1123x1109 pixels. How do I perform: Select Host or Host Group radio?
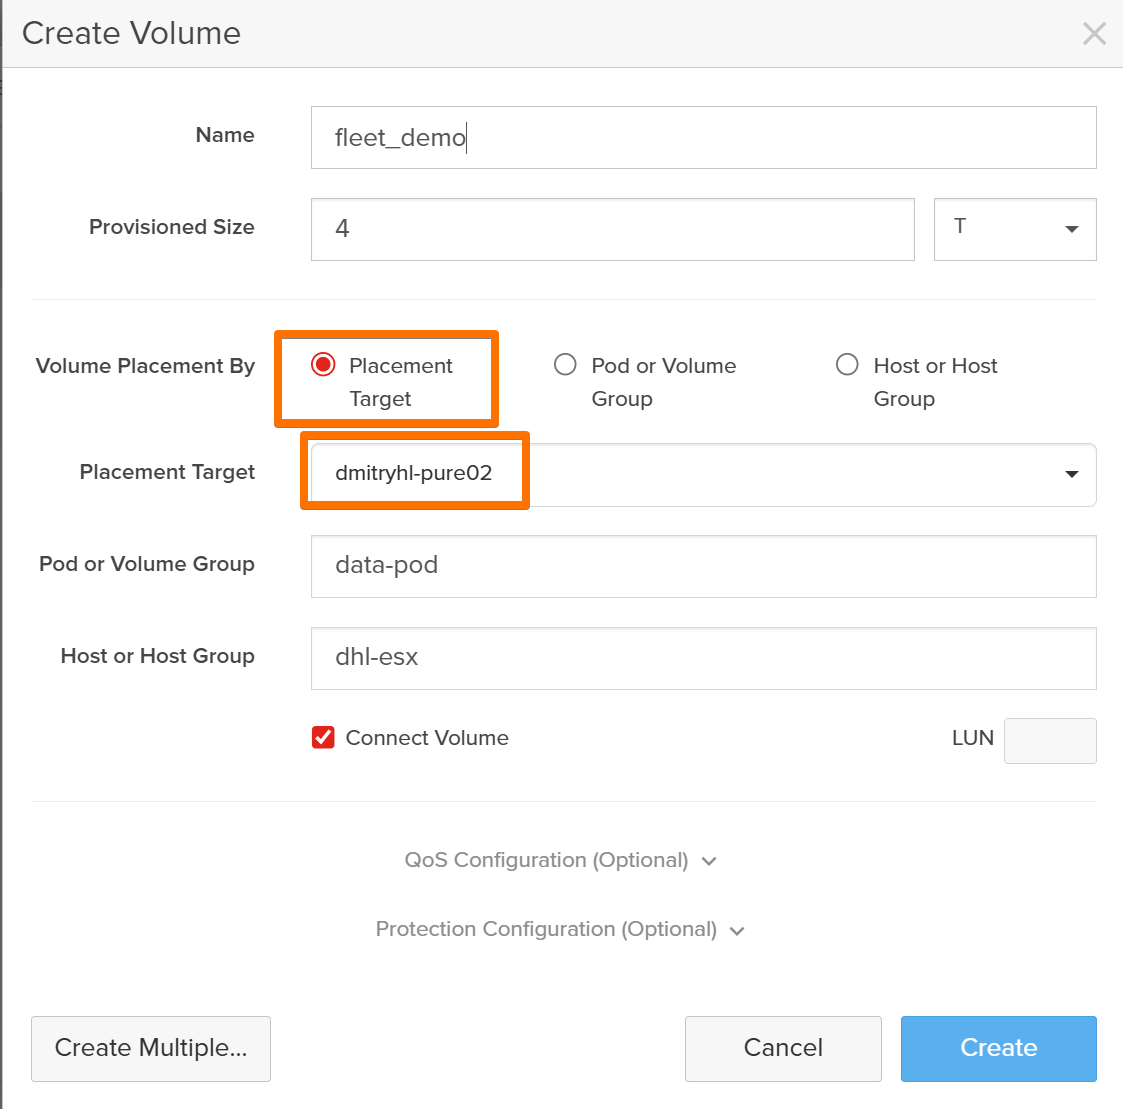pyautogui.click(x=847, y=365)
